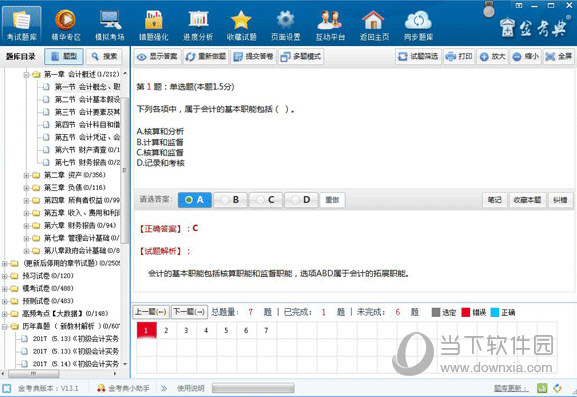Click the medal icon in title bar
Viewport: 577px width, 397px height.
pos(489,10)
